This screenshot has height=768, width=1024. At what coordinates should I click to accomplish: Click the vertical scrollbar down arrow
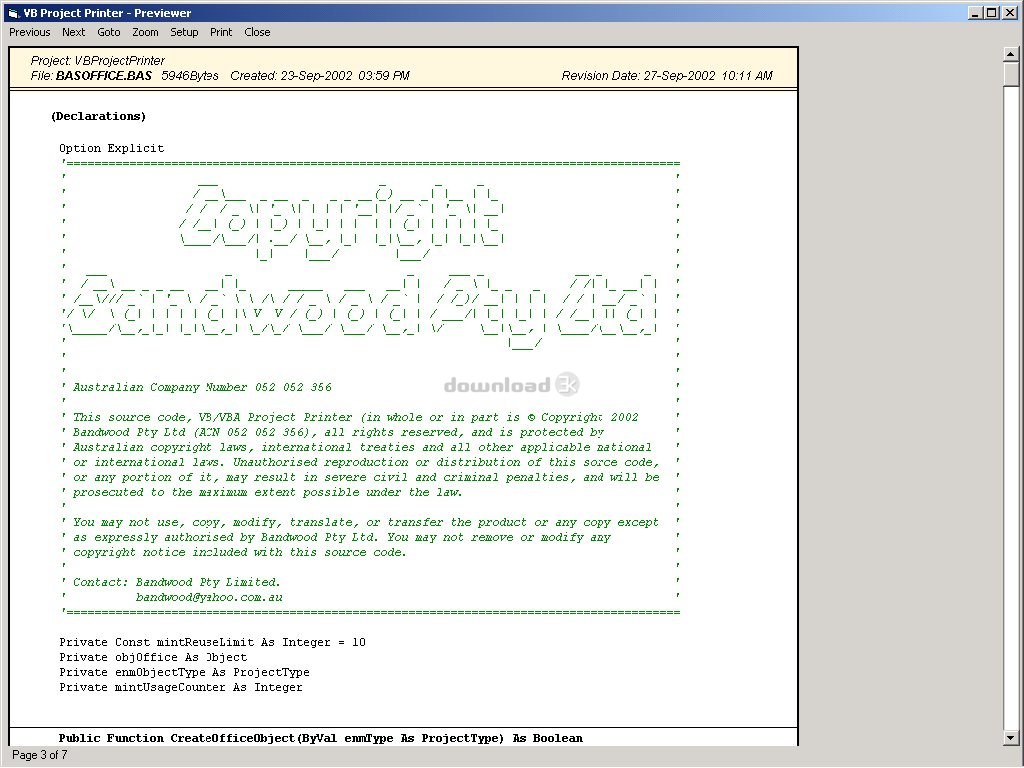(1010, 738)
